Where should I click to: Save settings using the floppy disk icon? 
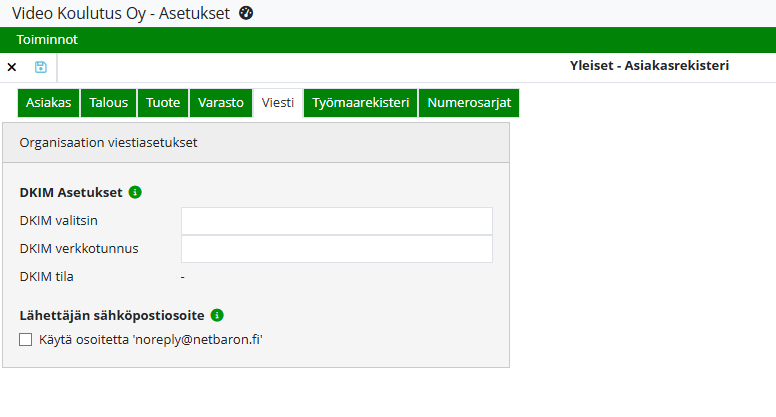(41, 67)
